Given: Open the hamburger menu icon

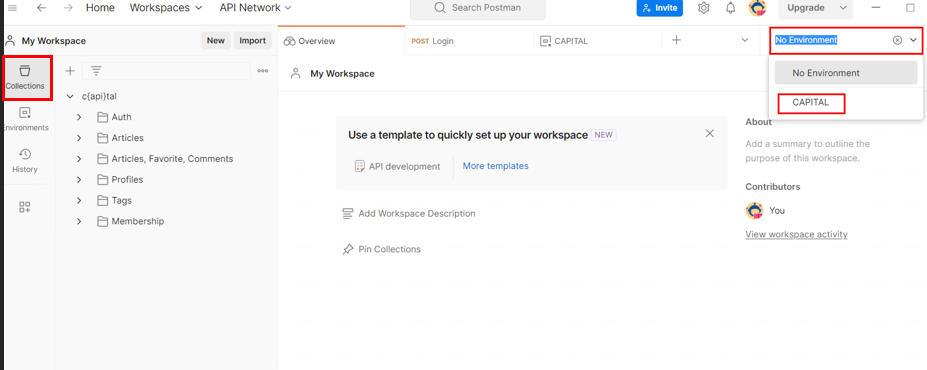Looking at the screenshot, I should coord(12,8).
